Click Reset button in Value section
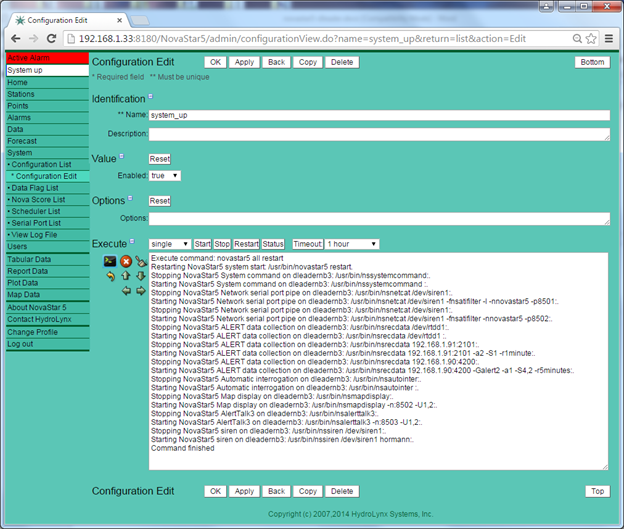The image size is (624, 529). click(160, 159)
